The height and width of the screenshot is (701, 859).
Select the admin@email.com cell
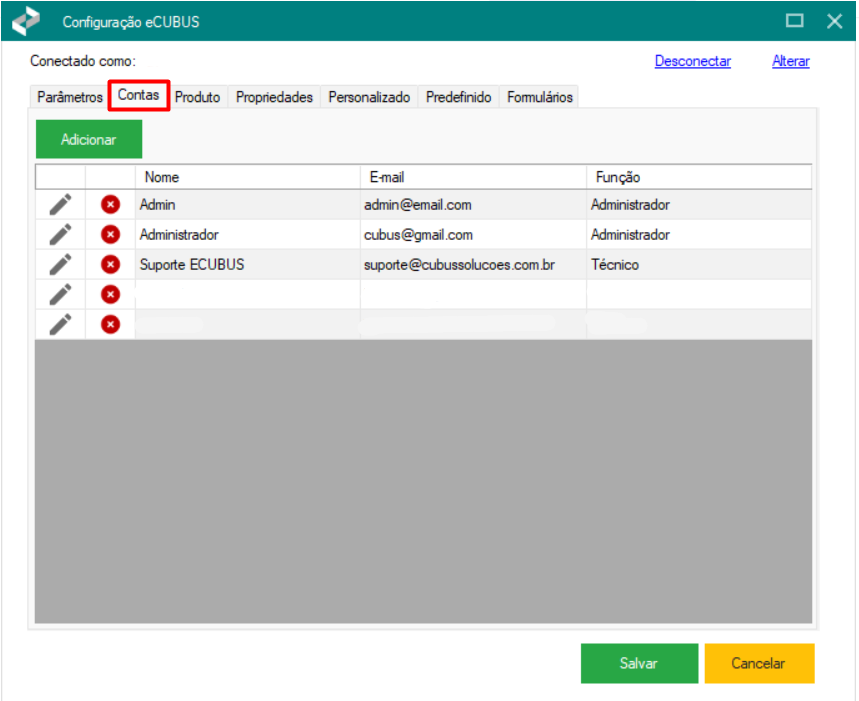472,205
